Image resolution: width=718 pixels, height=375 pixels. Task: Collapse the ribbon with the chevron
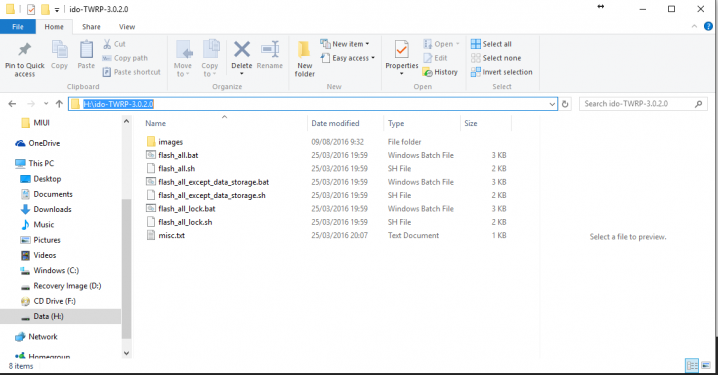tap(694, 27)
